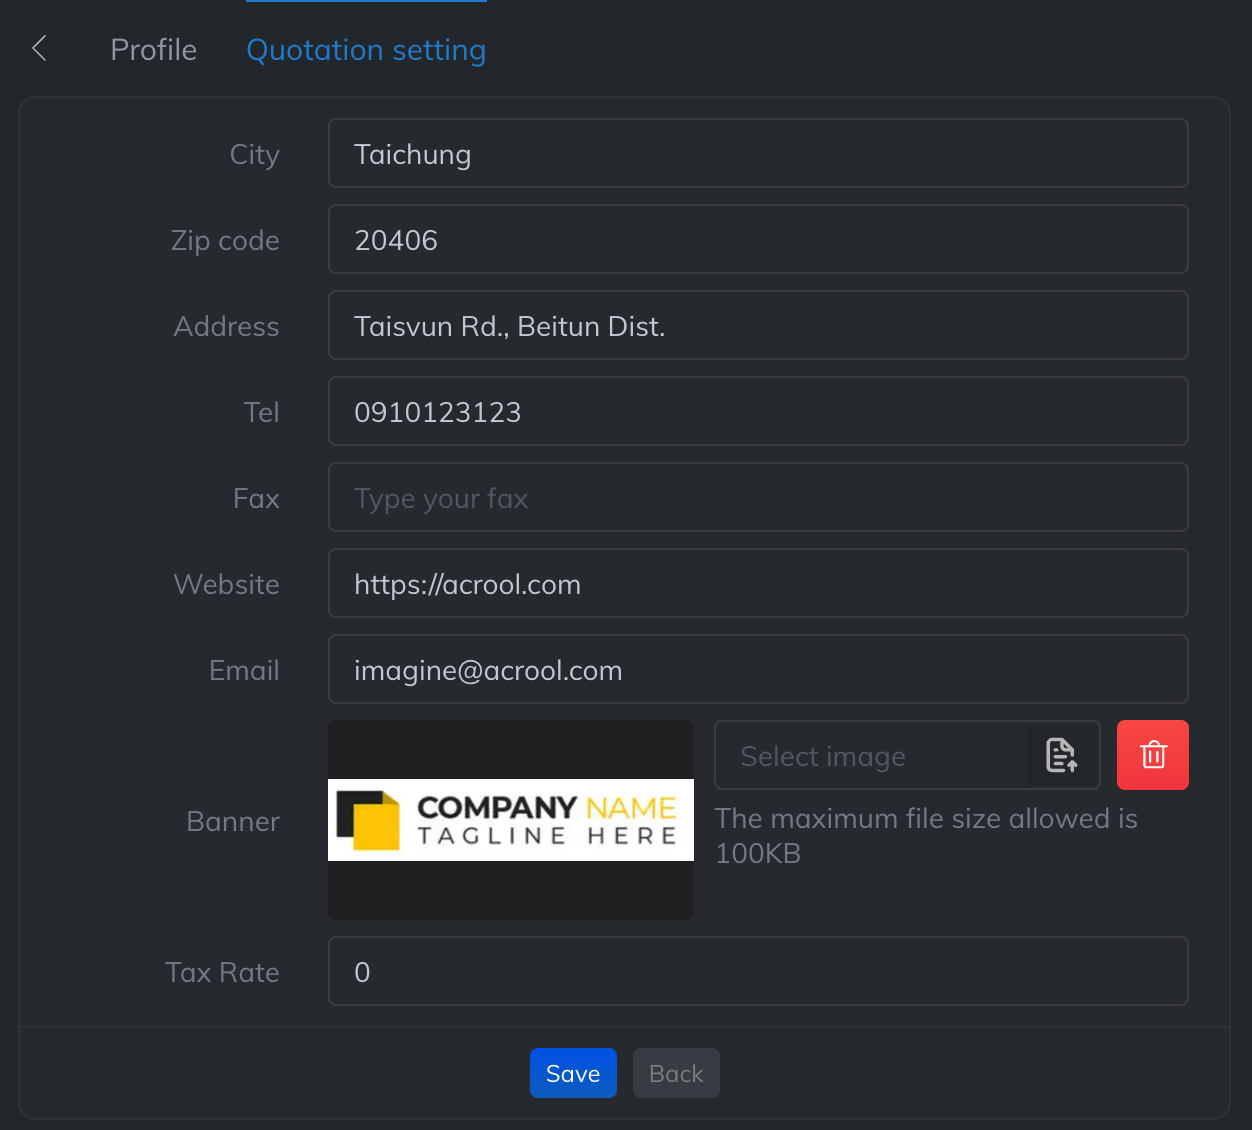Click the gray Back button
Screen dimensions: 1252x1130
point(676,1073)
